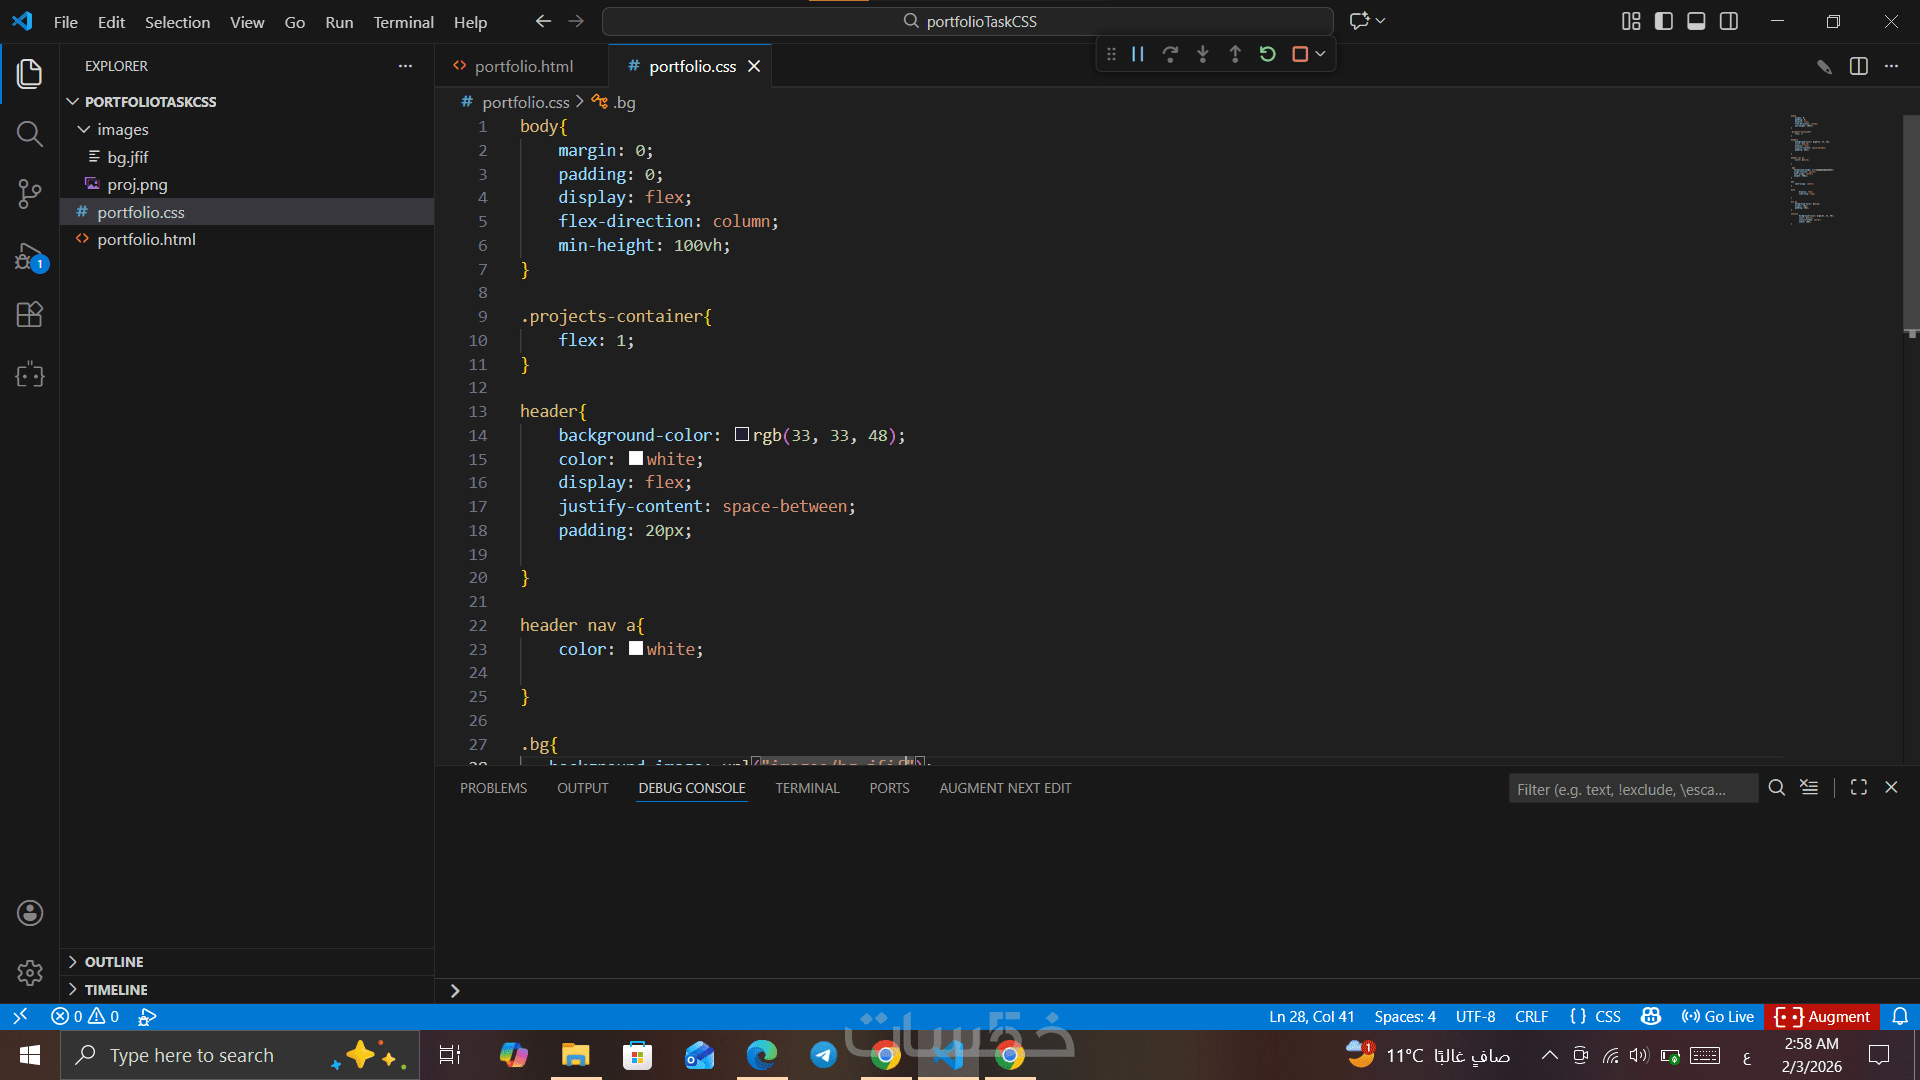Toggle the primary side bar layout button
The height and width of the screenshot is (1080, 1920).
1664,21
